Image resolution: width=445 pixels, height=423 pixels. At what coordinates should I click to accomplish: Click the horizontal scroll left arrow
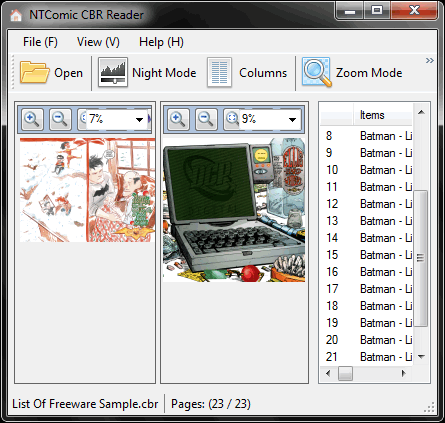coord(328,373)
